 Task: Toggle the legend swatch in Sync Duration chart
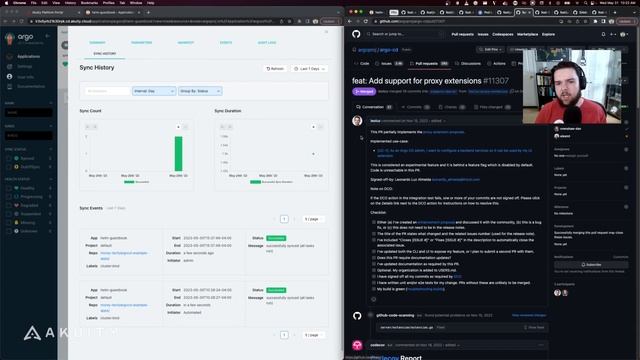pos(256,182)
